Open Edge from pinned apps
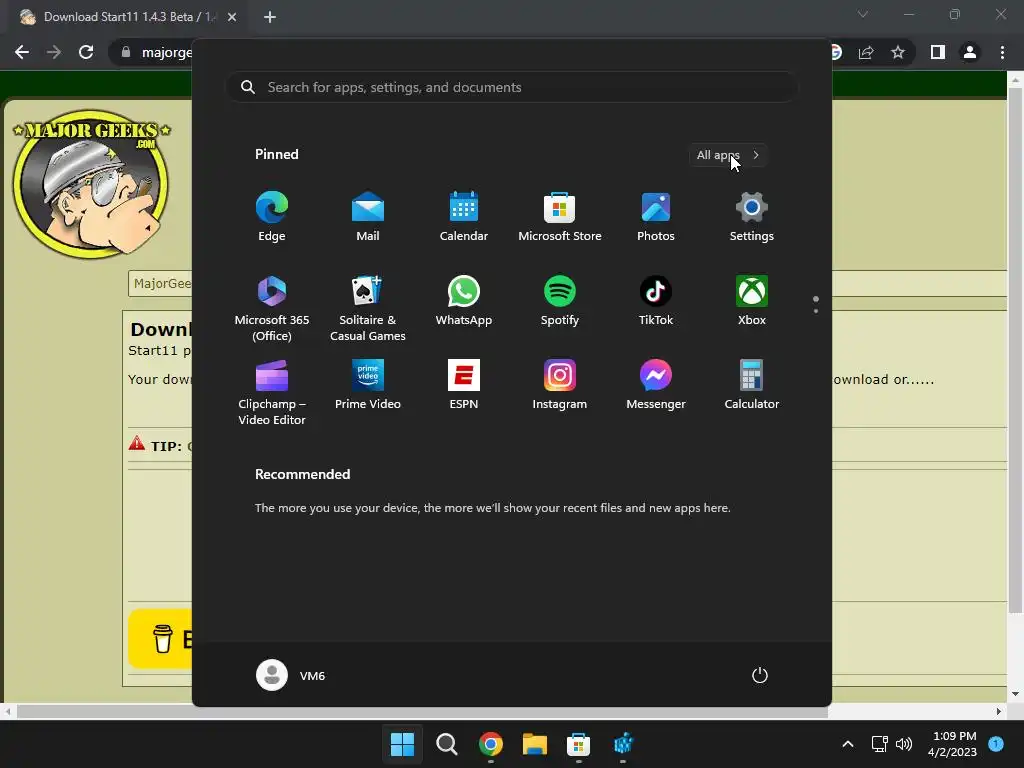This screenshot has width=1024, height=768. [272, 217]
